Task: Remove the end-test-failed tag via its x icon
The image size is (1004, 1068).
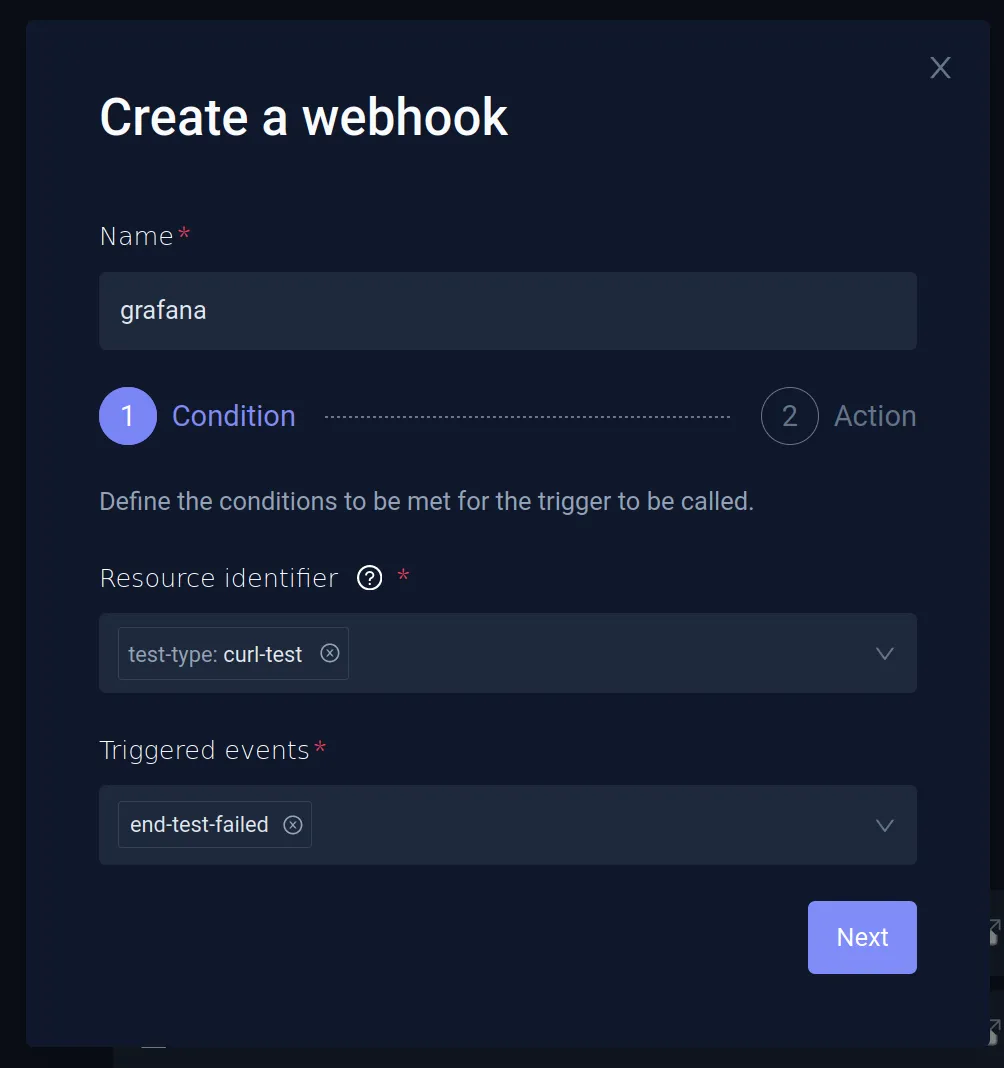Action: tap(292, 824)
